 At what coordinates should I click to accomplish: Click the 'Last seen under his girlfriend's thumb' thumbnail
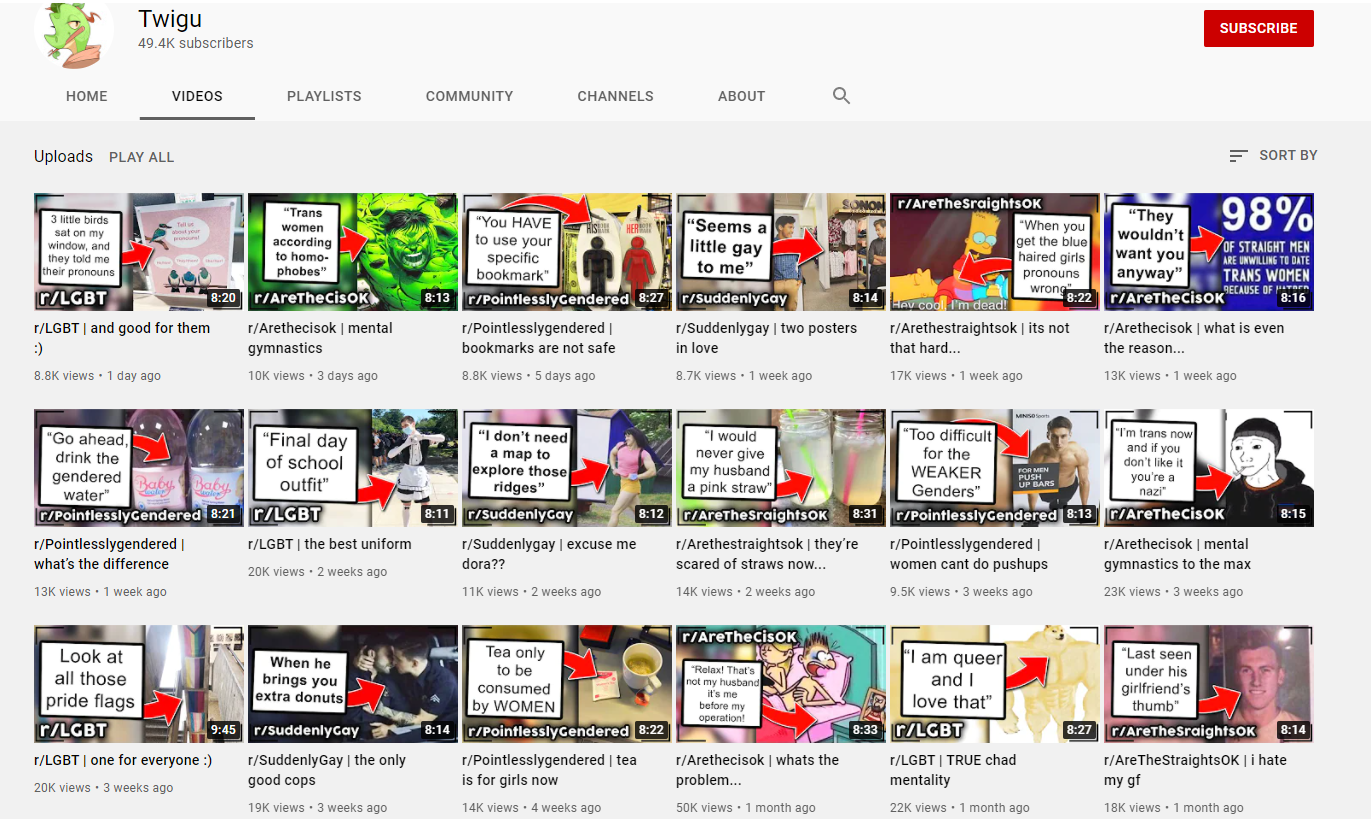(x=1209, y=684)
